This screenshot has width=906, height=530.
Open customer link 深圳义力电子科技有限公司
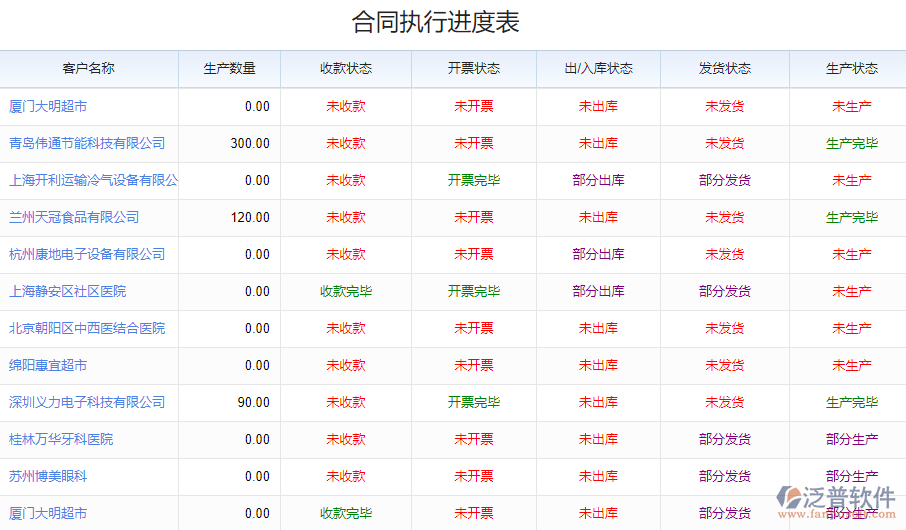click(x=87, y=402)
